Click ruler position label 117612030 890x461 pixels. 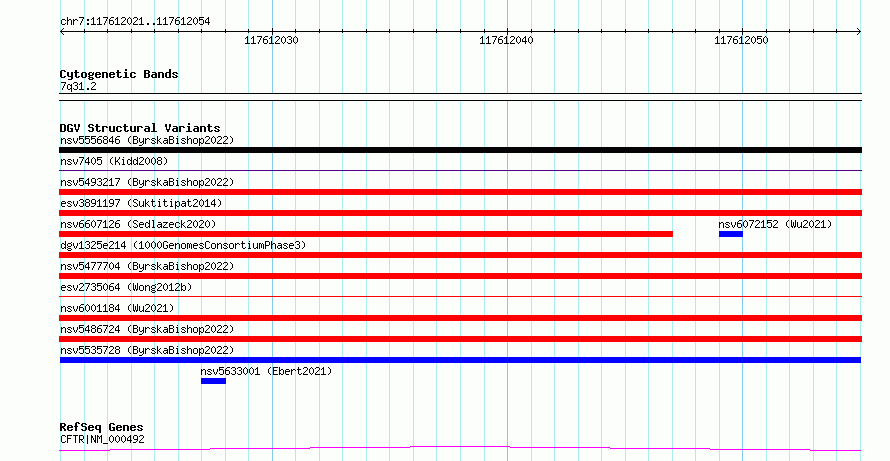point(271,40)
